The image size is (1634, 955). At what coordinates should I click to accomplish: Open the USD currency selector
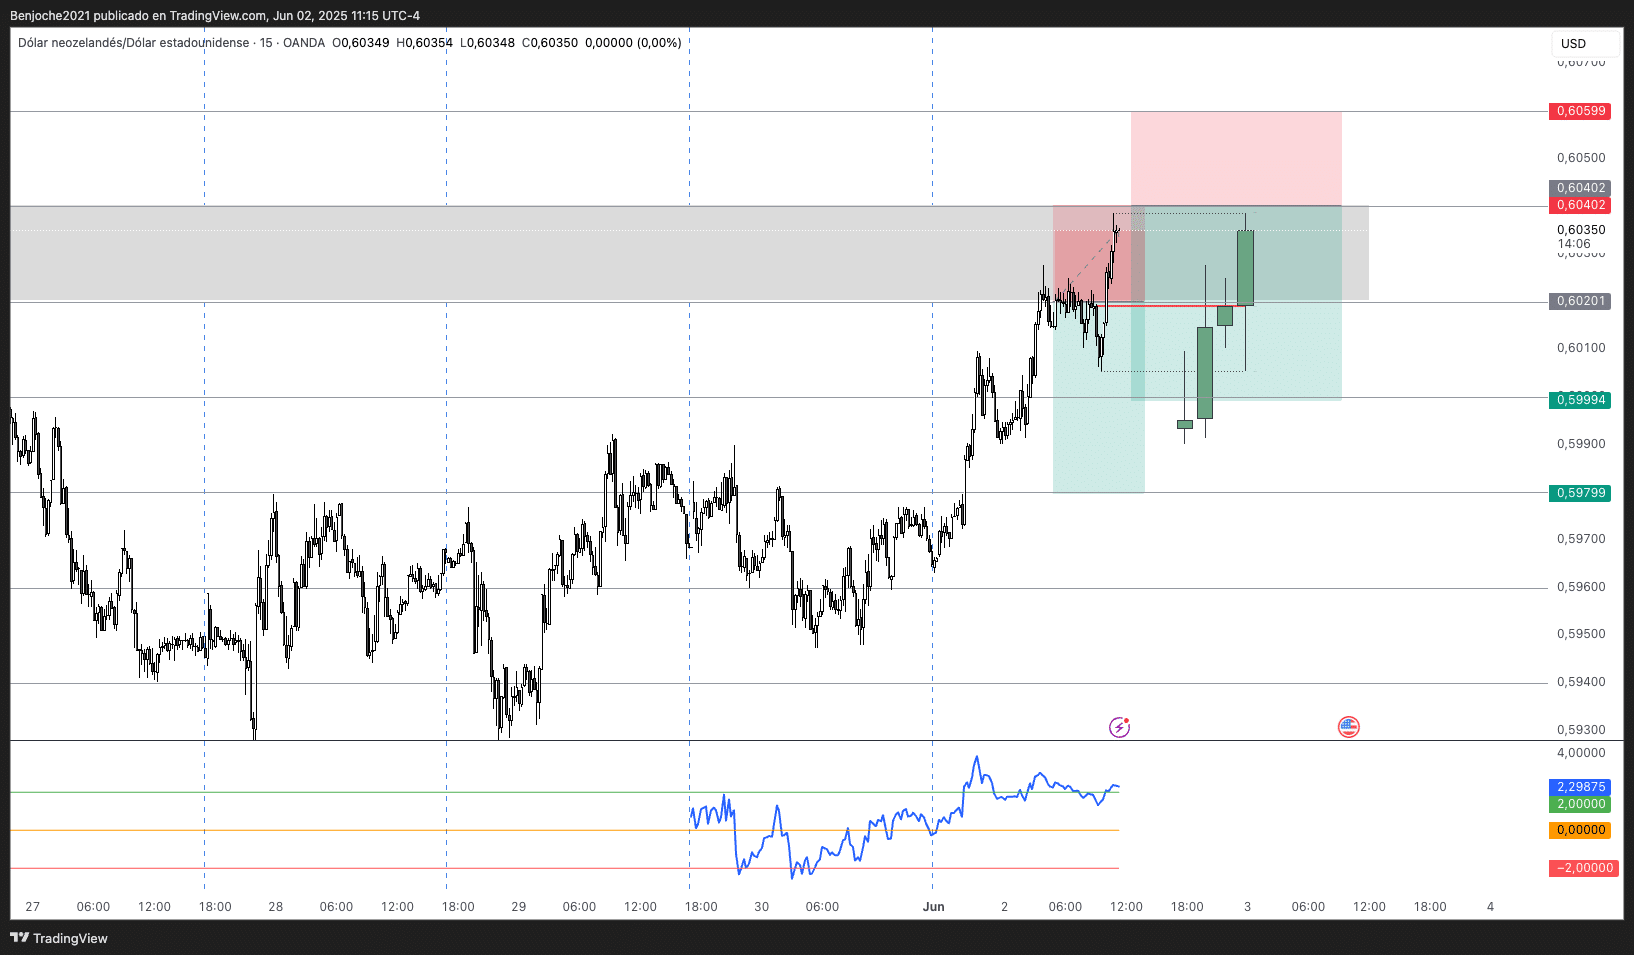click(1584, 43)
